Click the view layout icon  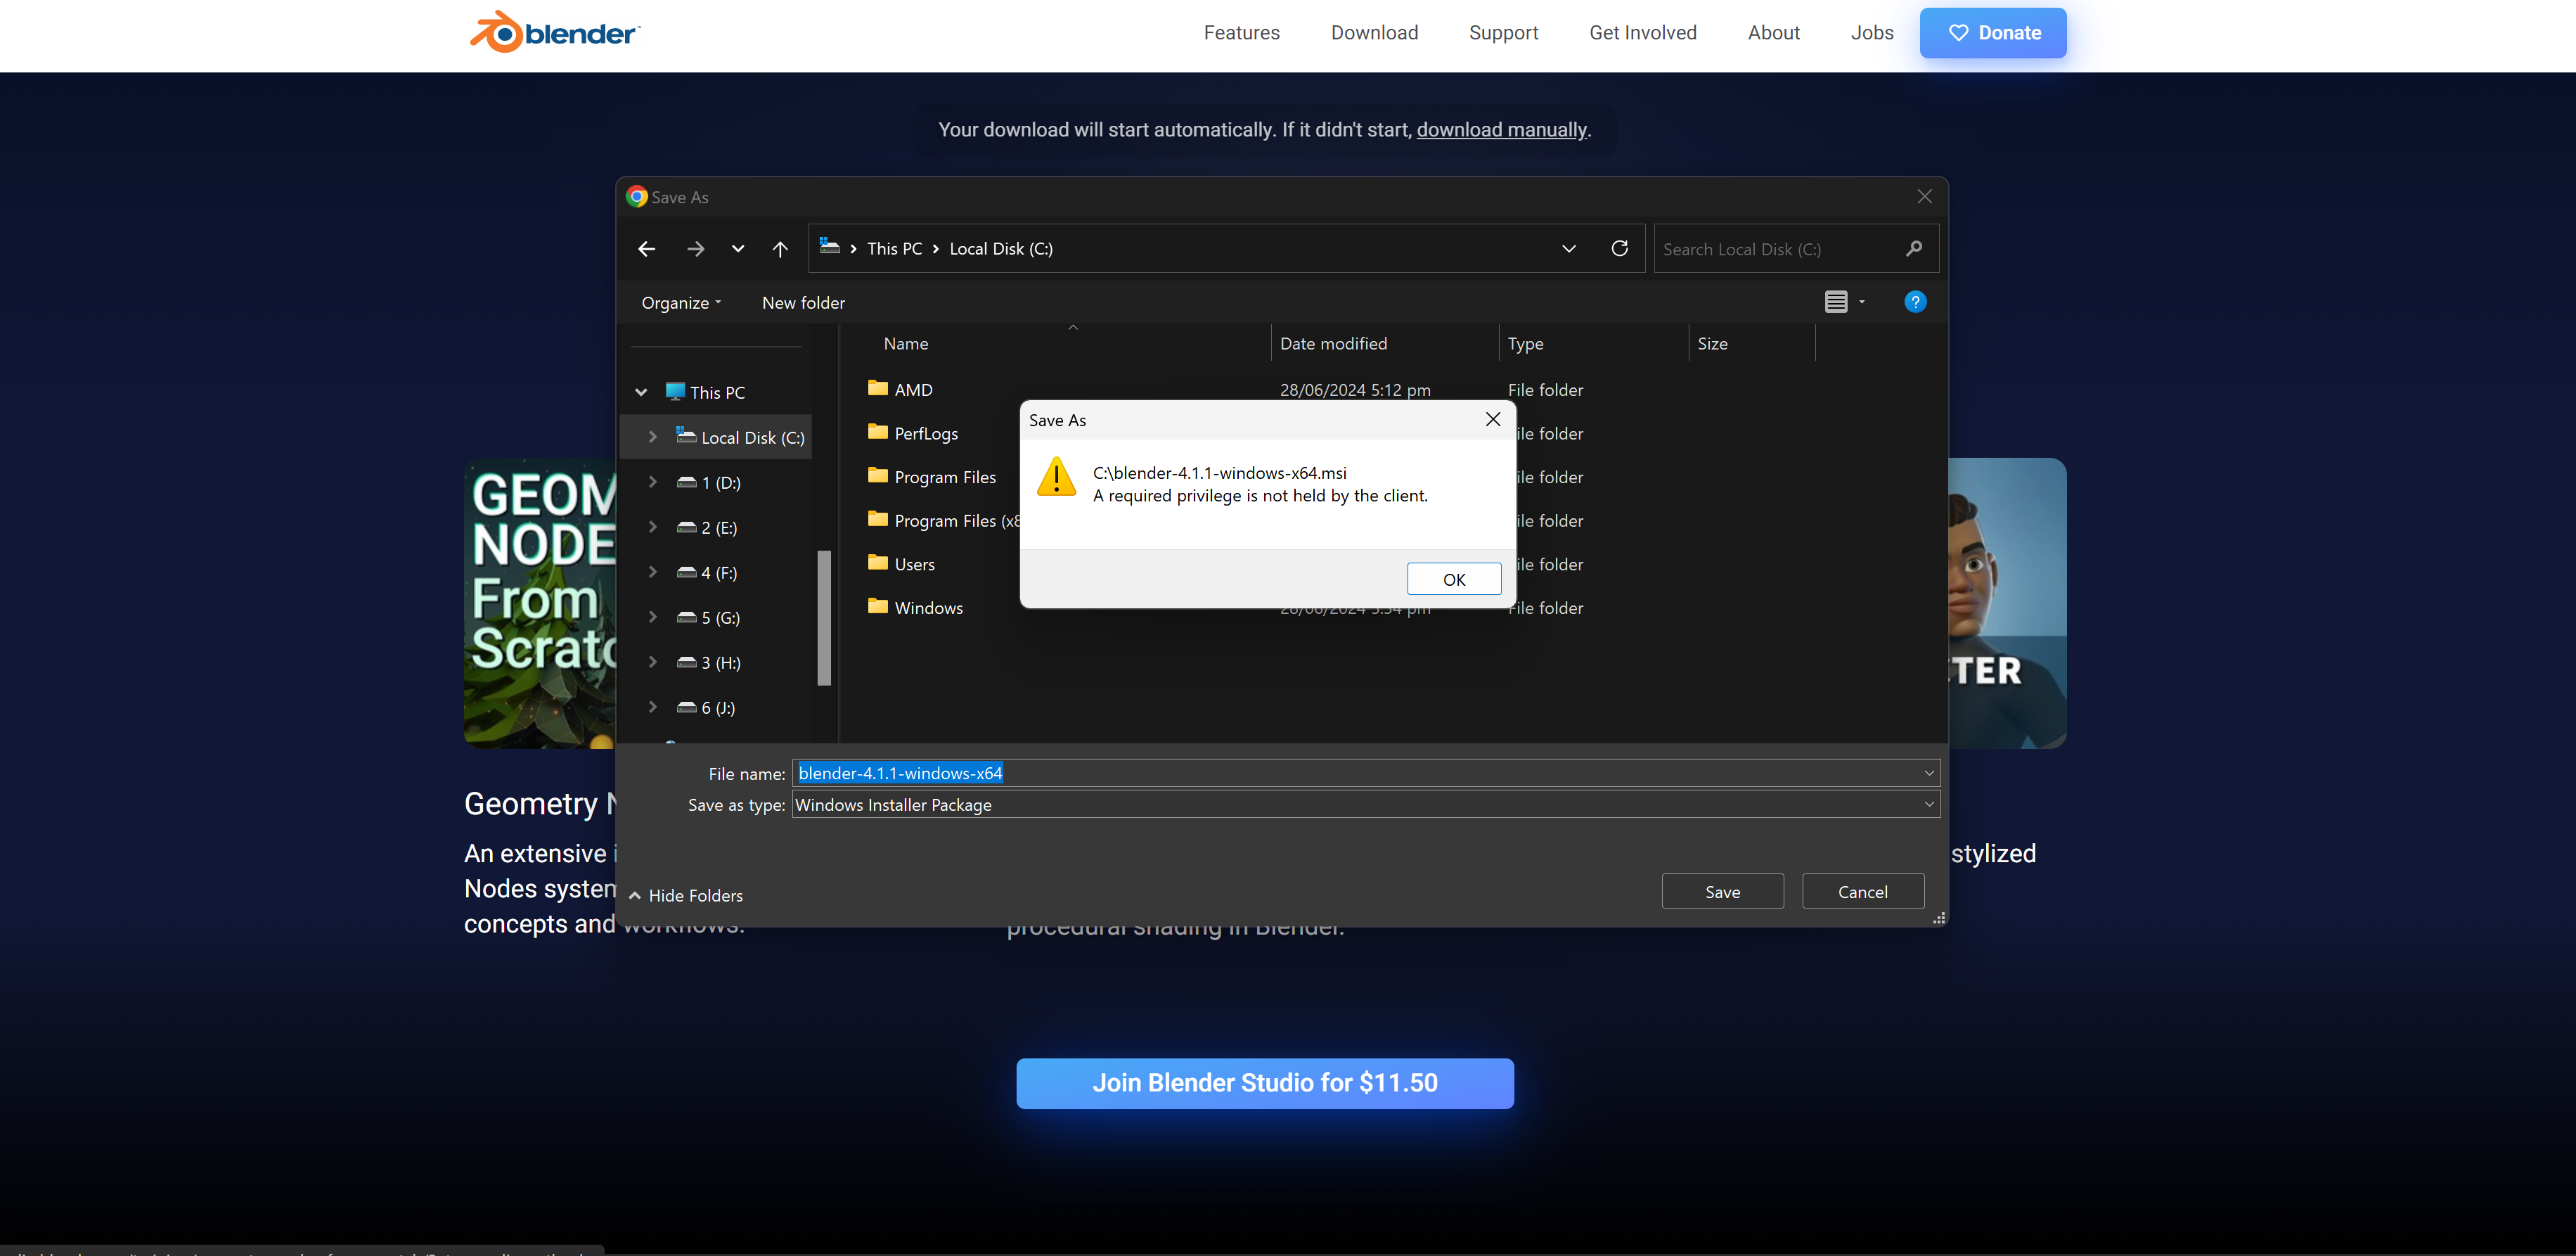1836,302
